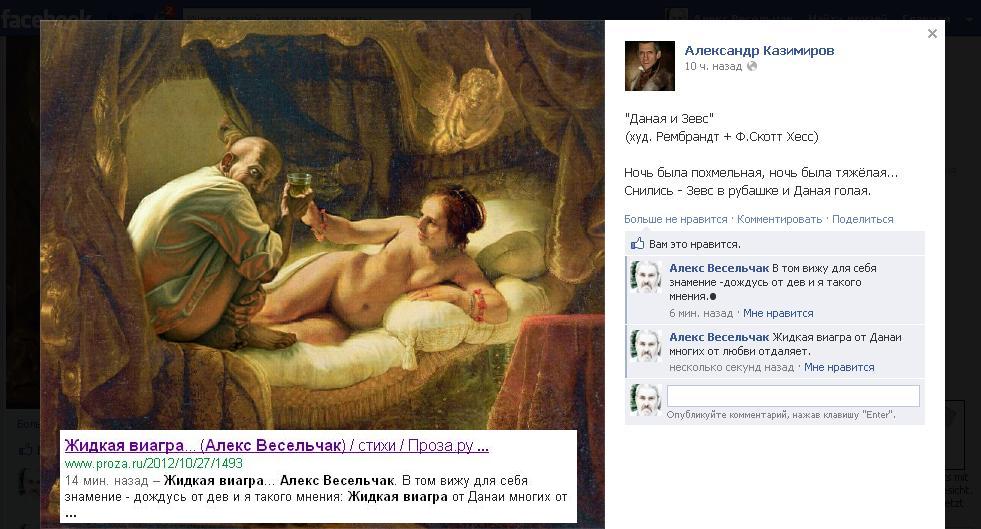The width and height of the screenshot is (981, 529).
Task: Focus the comment input field
Action: 793,396
